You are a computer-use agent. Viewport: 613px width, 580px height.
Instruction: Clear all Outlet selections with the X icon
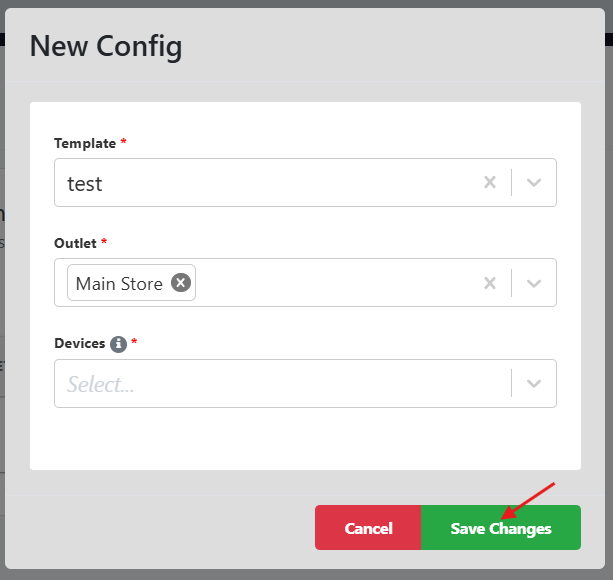click(490, 283)
